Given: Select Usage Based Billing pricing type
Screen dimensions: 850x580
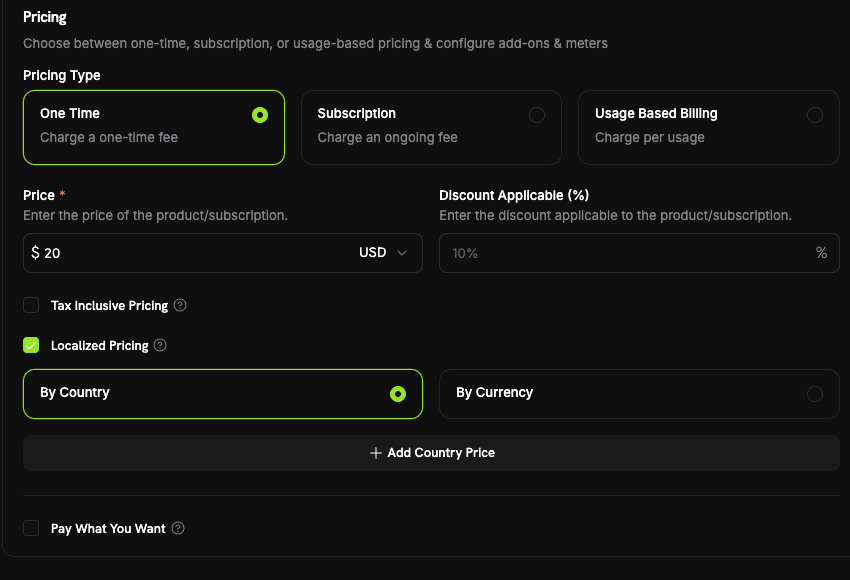Looking at the screenshot, I should (x=709, y=127).
